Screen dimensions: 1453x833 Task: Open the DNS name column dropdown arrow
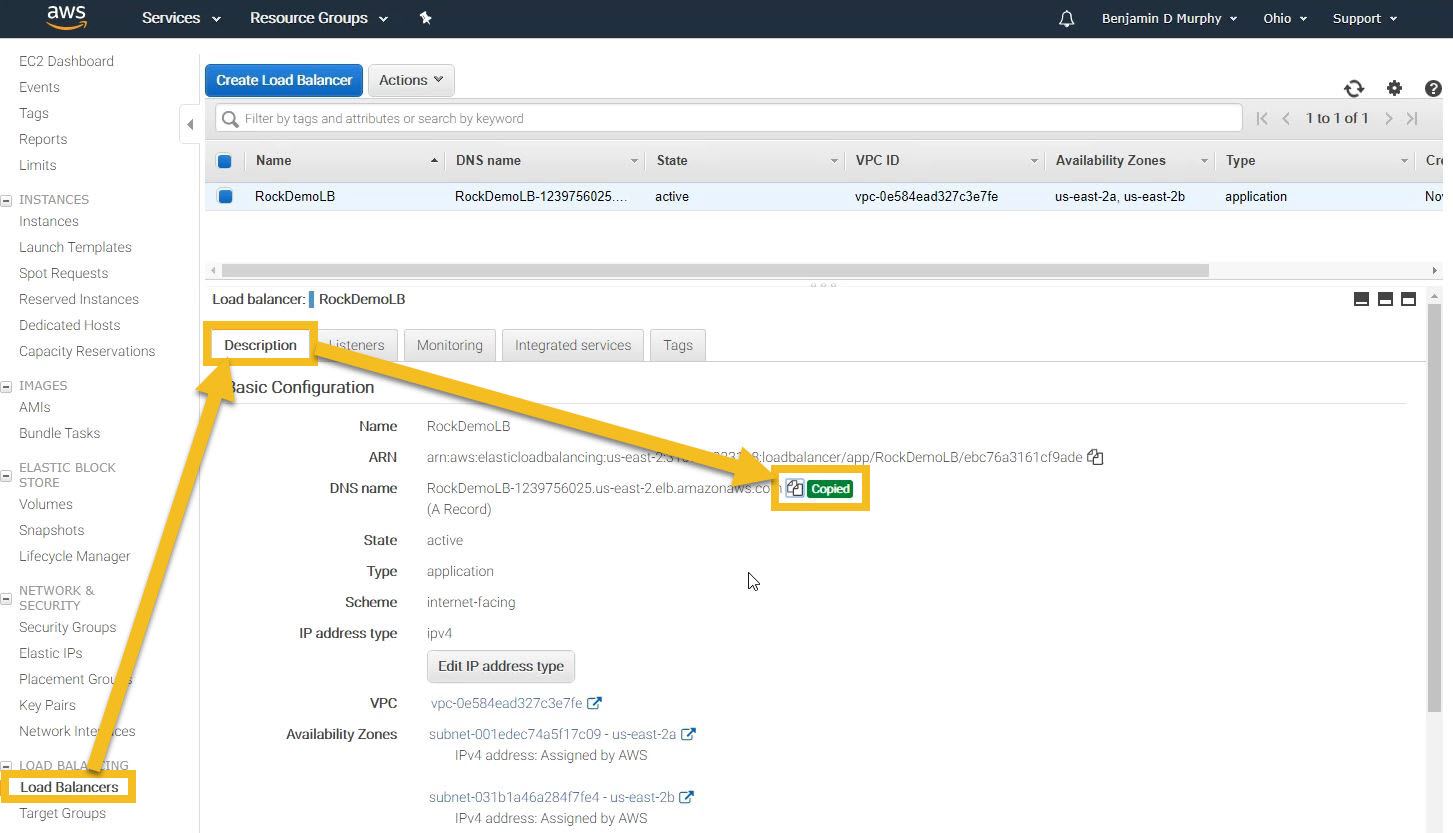tap(634, 161)
